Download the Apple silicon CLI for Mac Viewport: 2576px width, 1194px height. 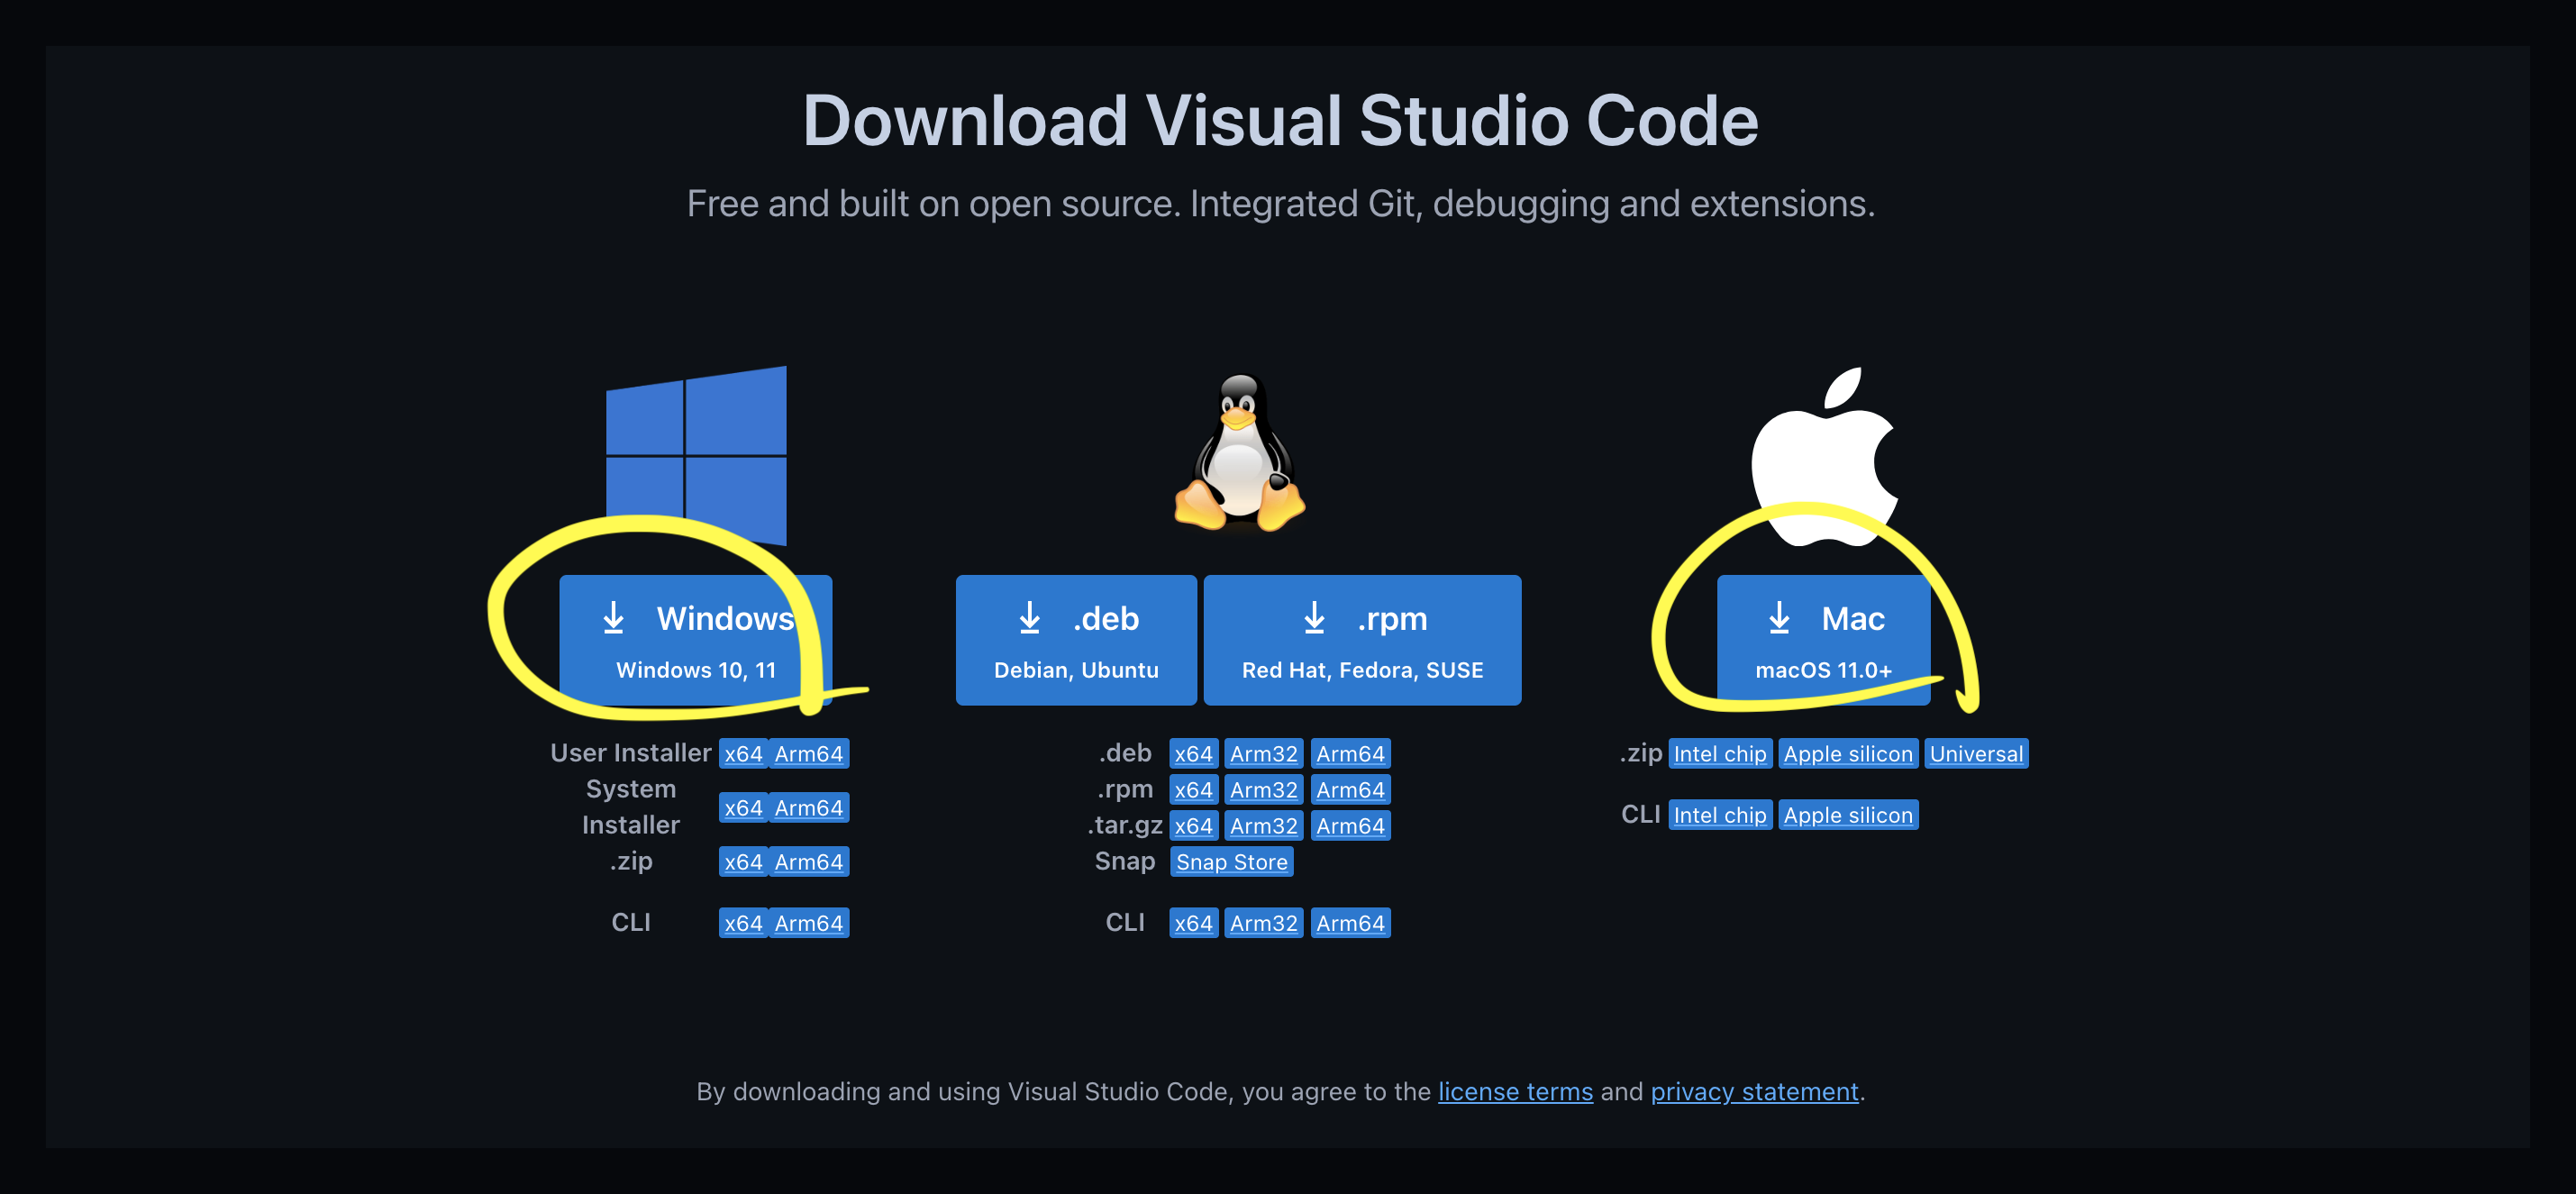[x=1848, y=815]
